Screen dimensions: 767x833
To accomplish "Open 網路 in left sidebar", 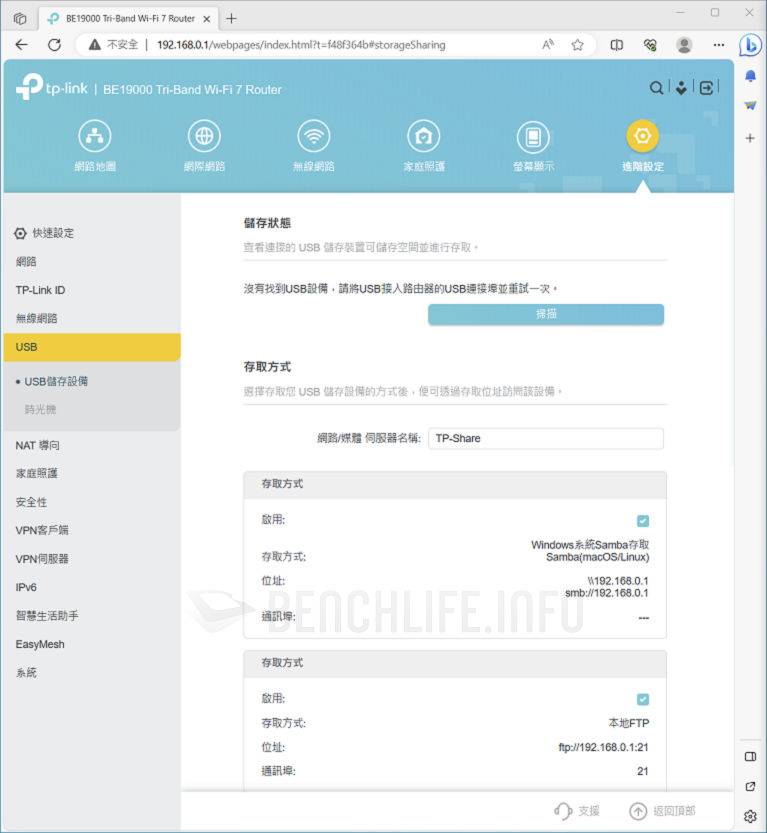I will coord(26,261).
